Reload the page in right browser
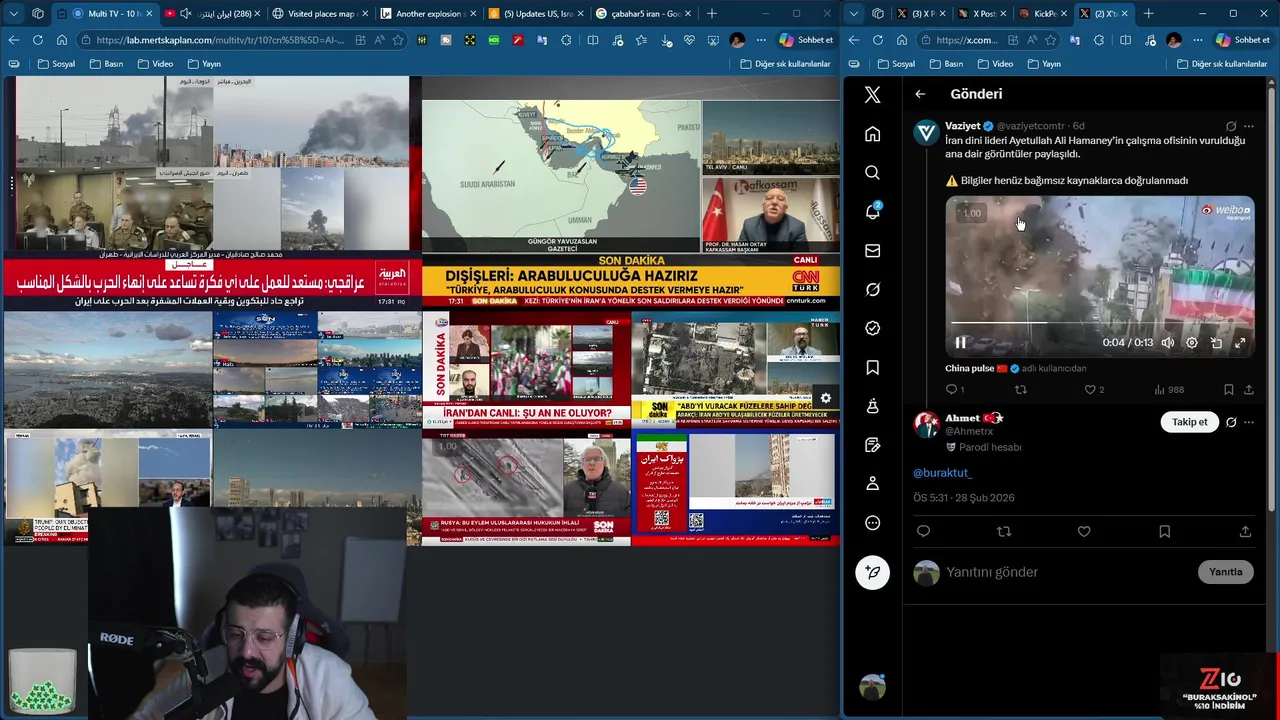 point(877,40)
